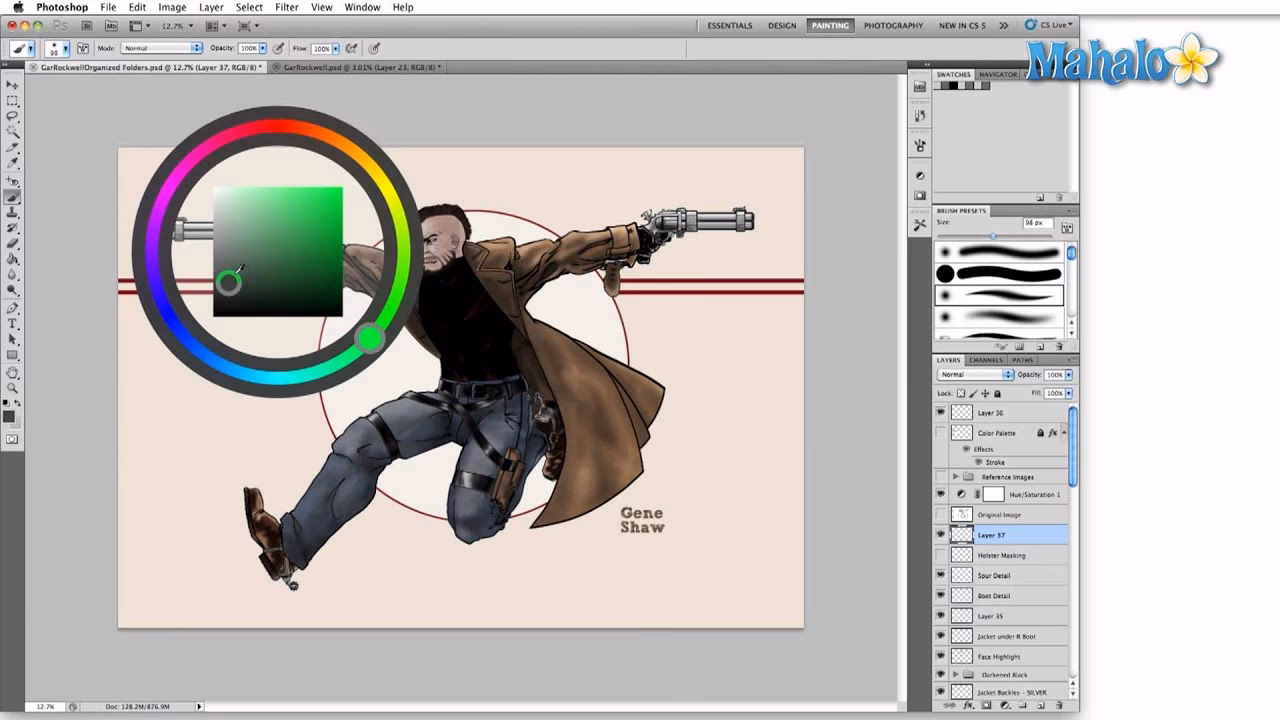Switch to the Channels tab
The width and height of the screenshot is (1280, 720).
coord(985,359)
